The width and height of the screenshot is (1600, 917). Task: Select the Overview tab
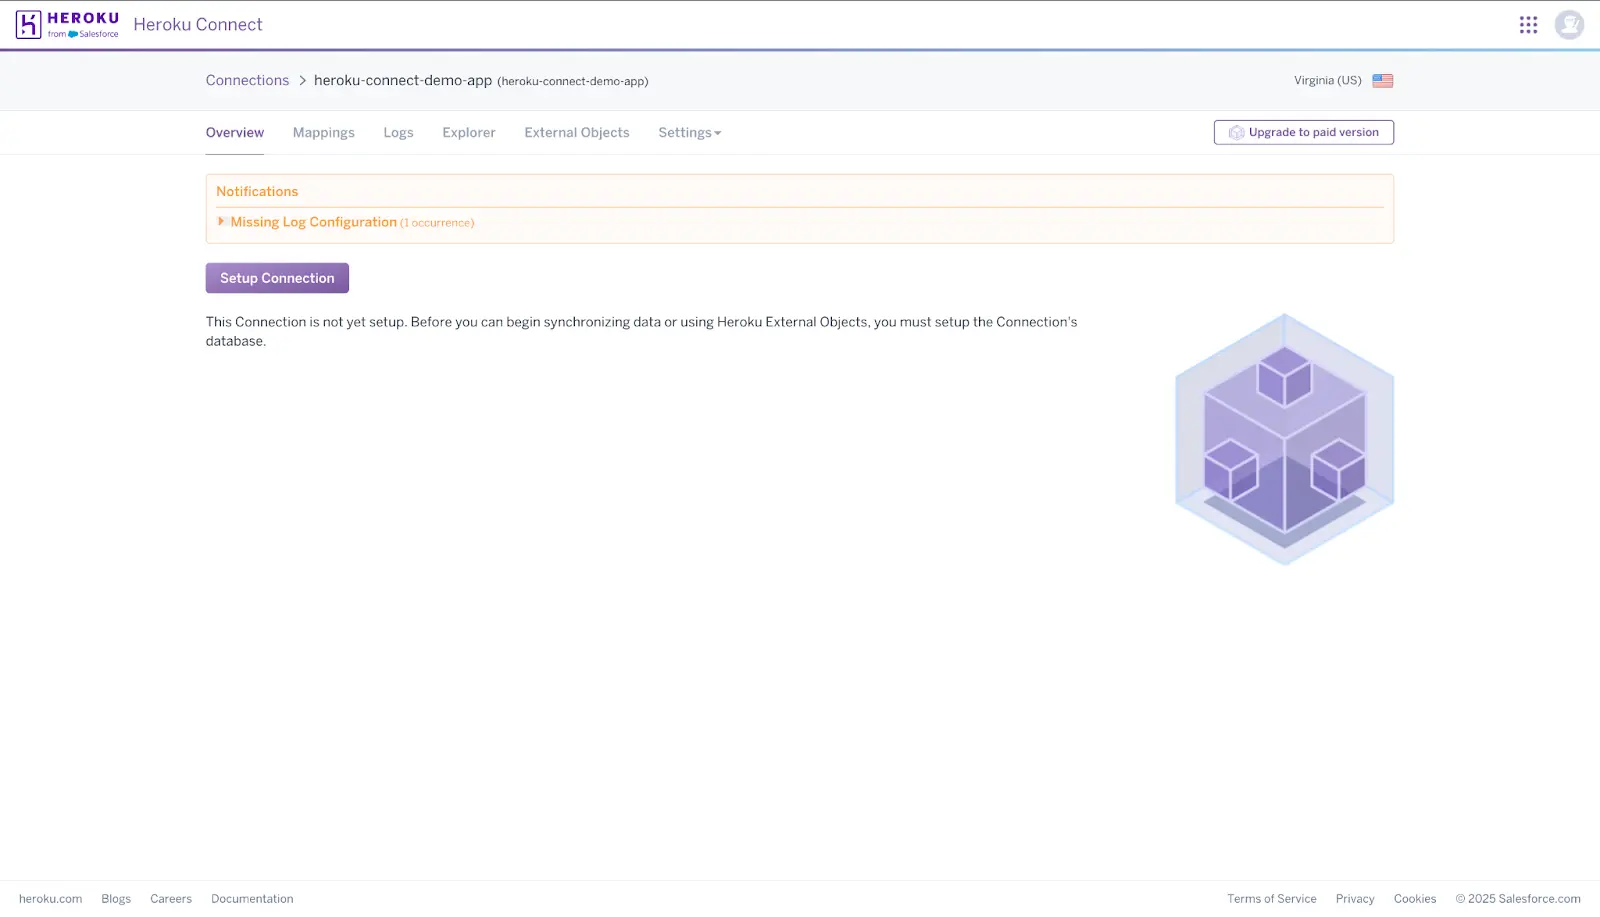tap(234, 132)
